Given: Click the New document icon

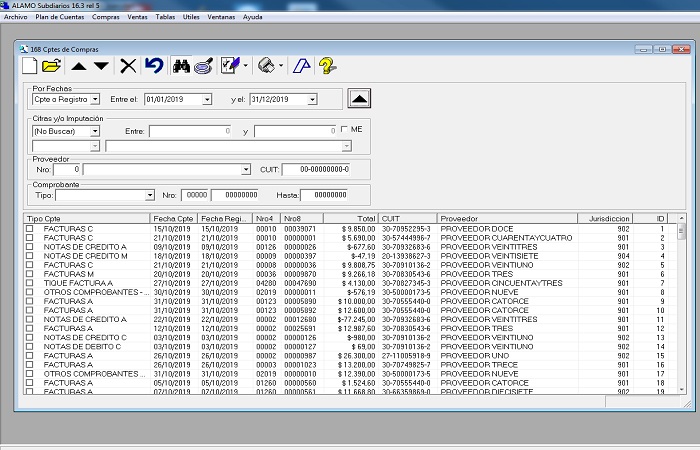Looking at the screenshot, I should [x=29, y=66].
